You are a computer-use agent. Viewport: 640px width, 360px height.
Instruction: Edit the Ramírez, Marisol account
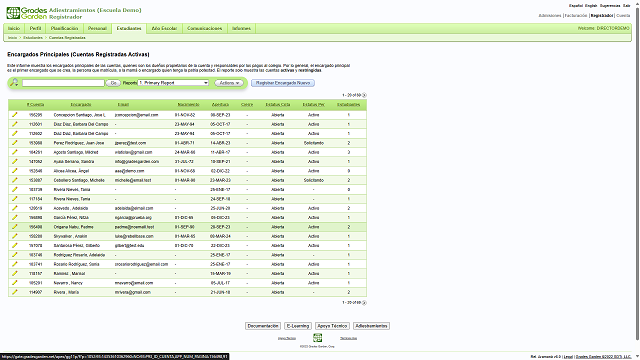tap(15, 273)
